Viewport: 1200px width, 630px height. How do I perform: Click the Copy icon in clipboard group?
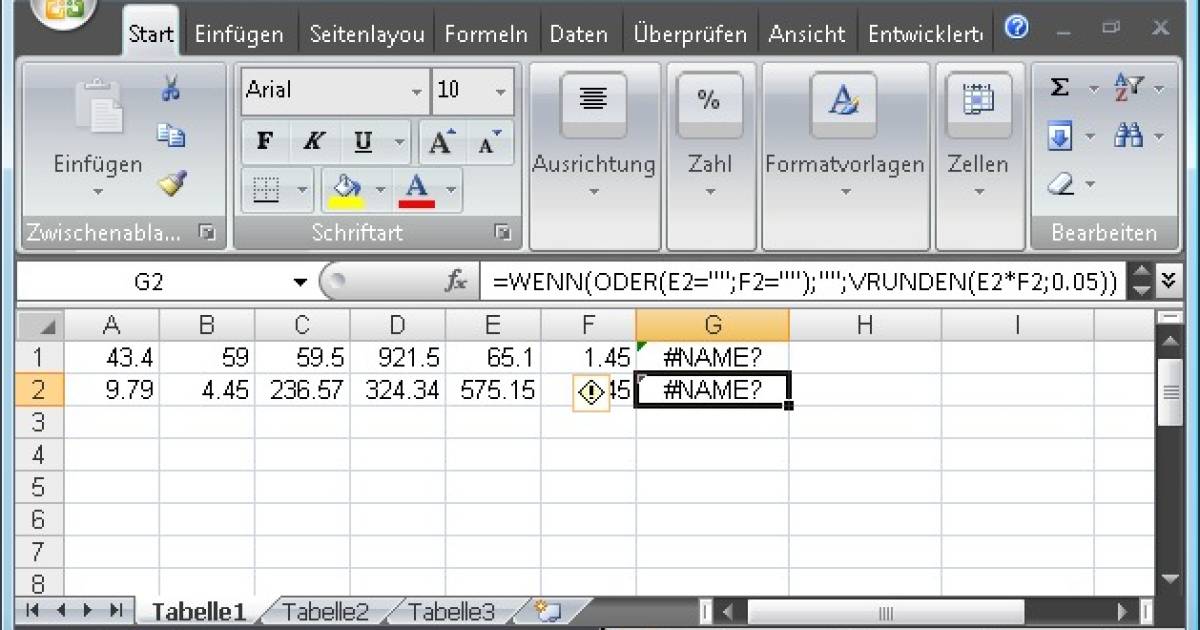[x=171, y=136]
